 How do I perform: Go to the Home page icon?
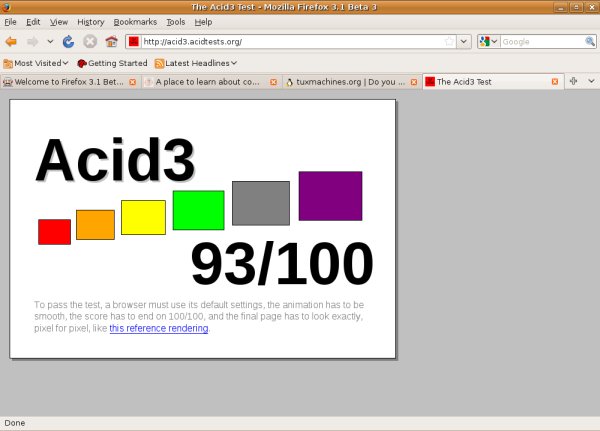(x=111, y=41)
